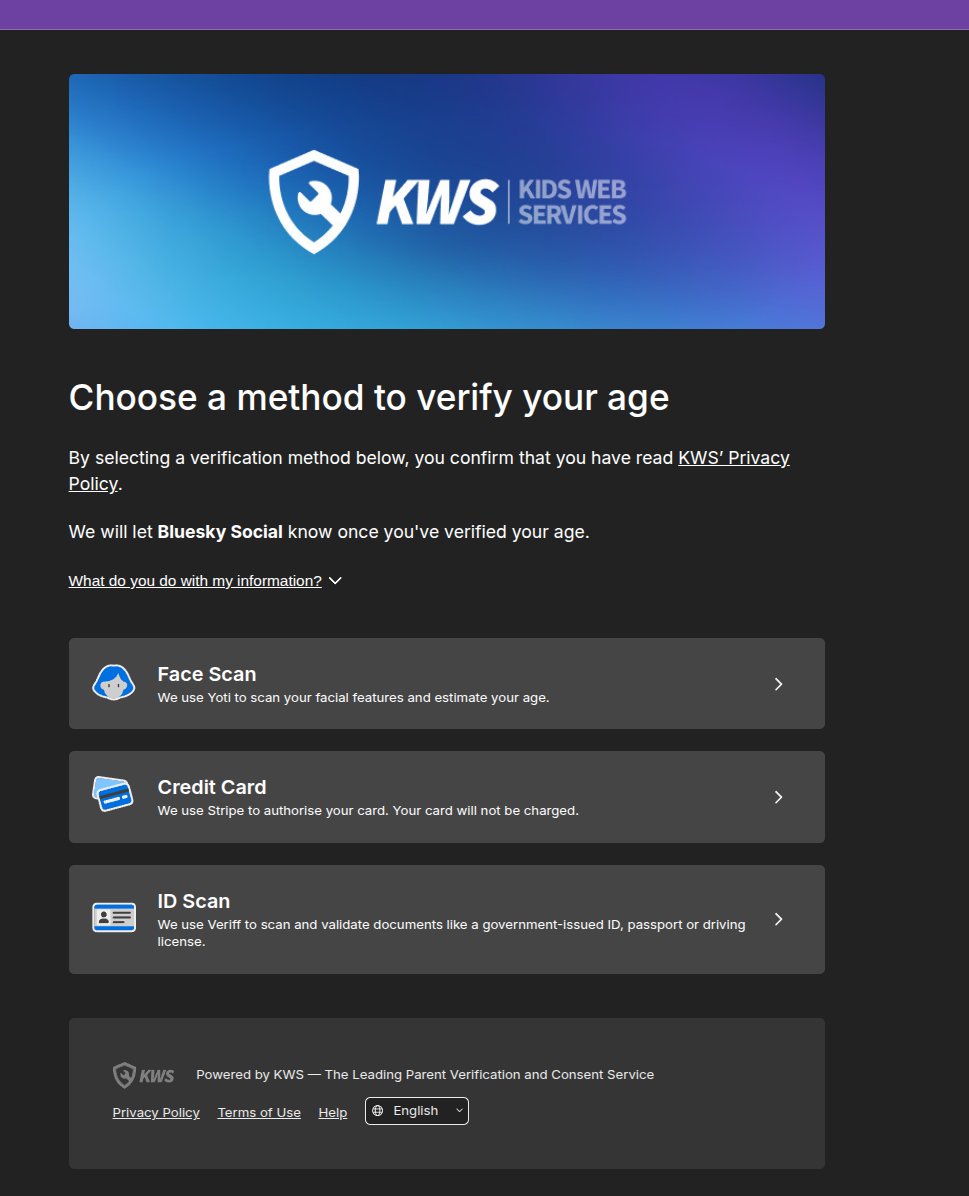Click 'Choose a method to verify your age' heading
The height and width of the screenshot is (1196, 969).
coord(369,398)
